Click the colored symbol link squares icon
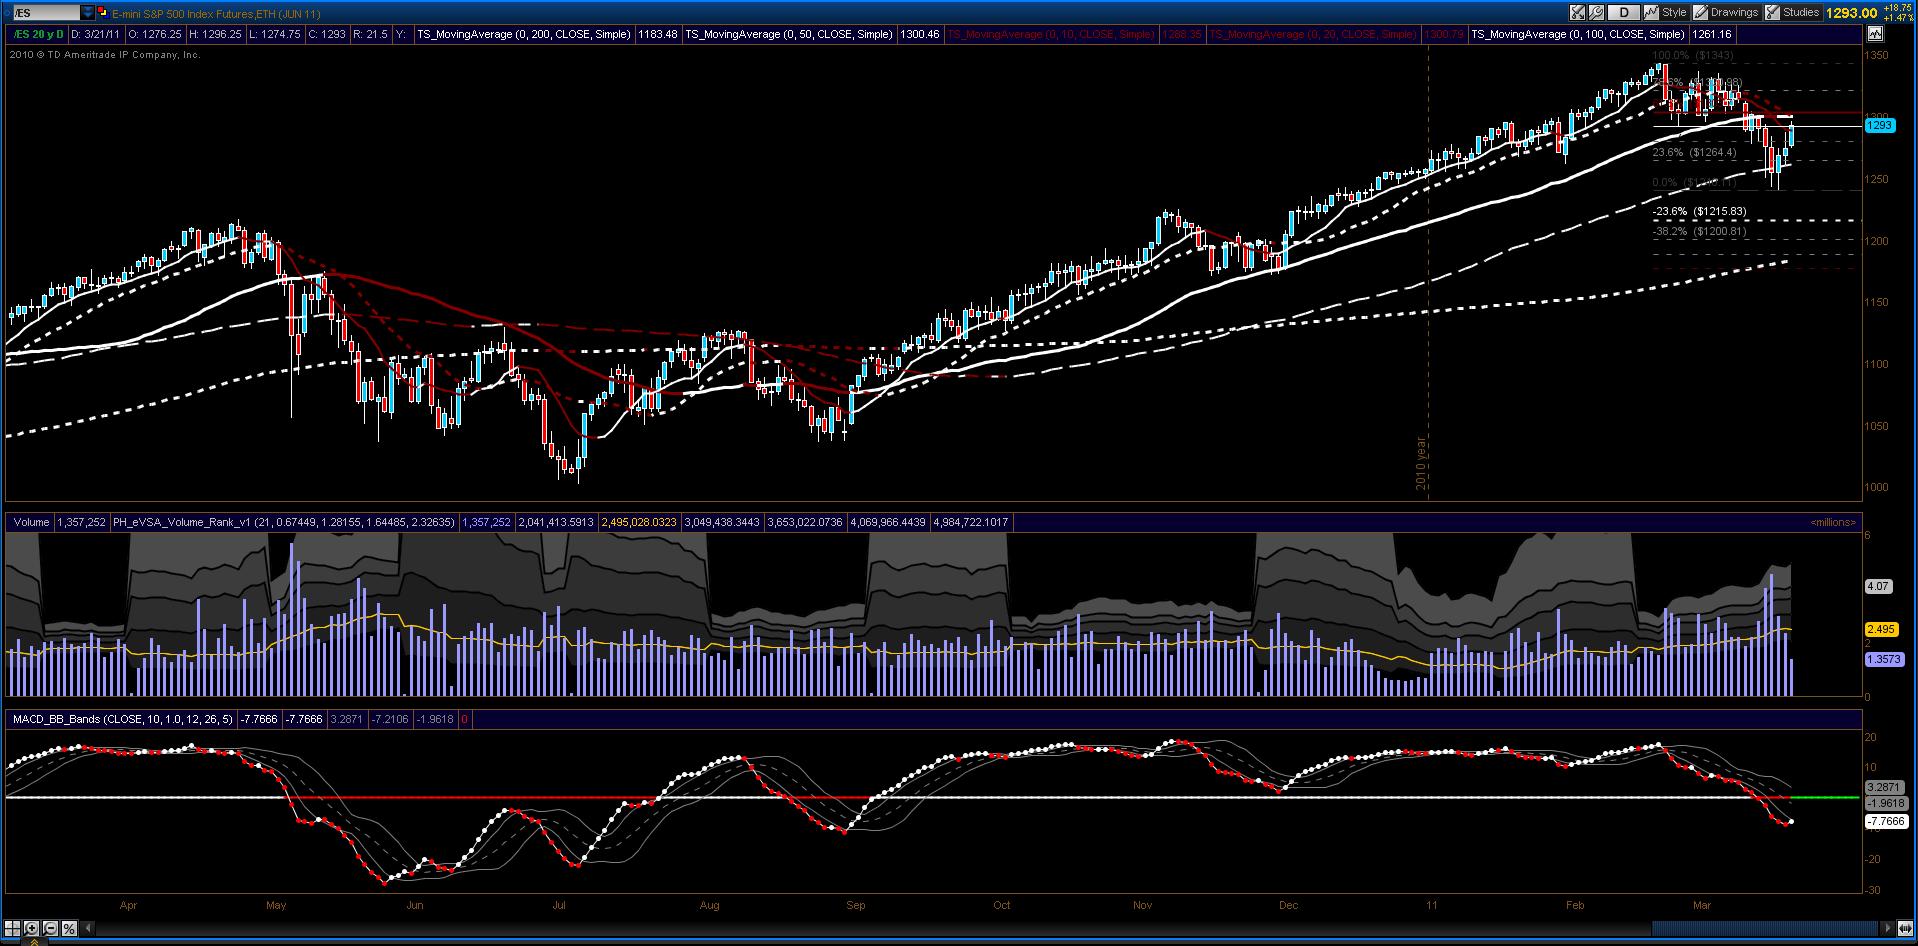 point(105,13)
